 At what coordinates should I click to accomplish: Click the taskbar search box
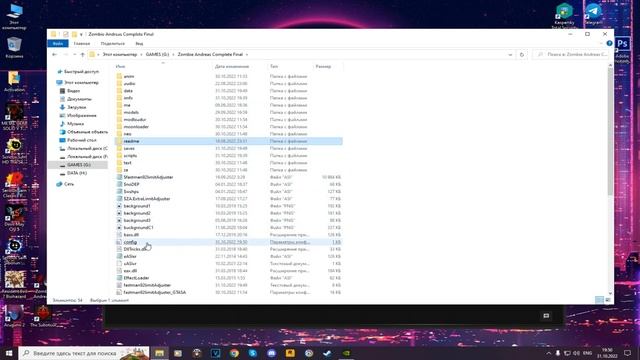coord(84,353)
